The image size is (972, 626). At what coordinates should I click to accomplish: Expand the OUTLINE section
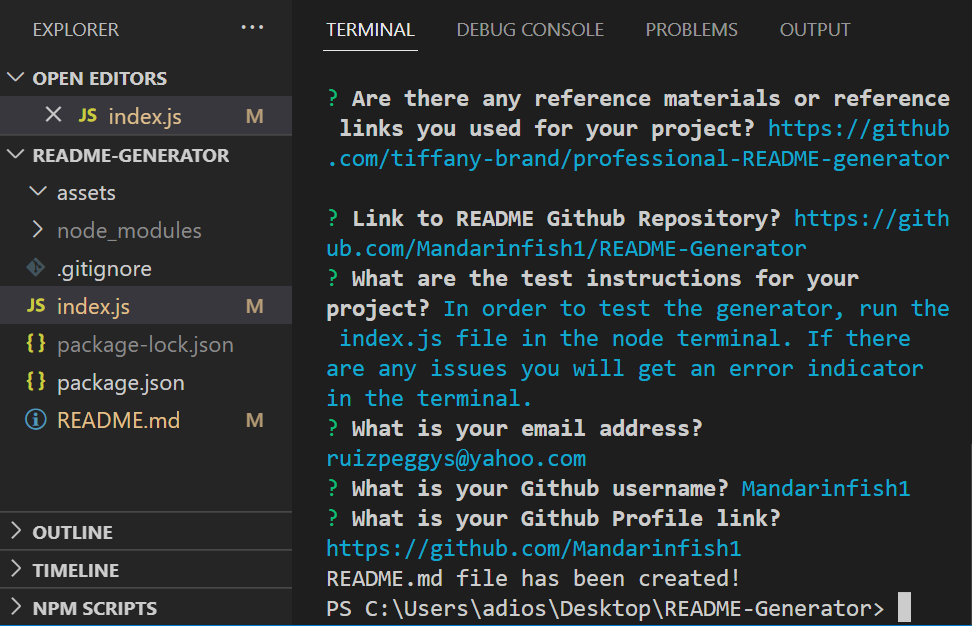16,531
